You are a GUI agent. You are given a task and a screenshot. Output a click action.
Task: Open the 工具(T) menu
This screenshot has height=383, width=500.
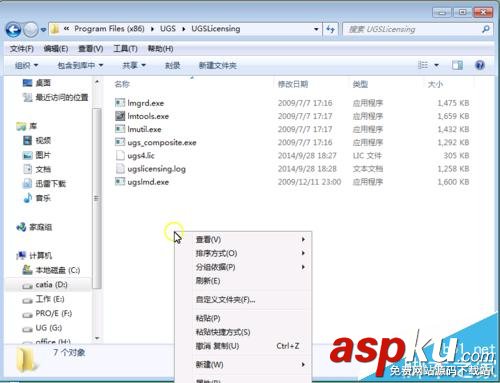[125, 49]
